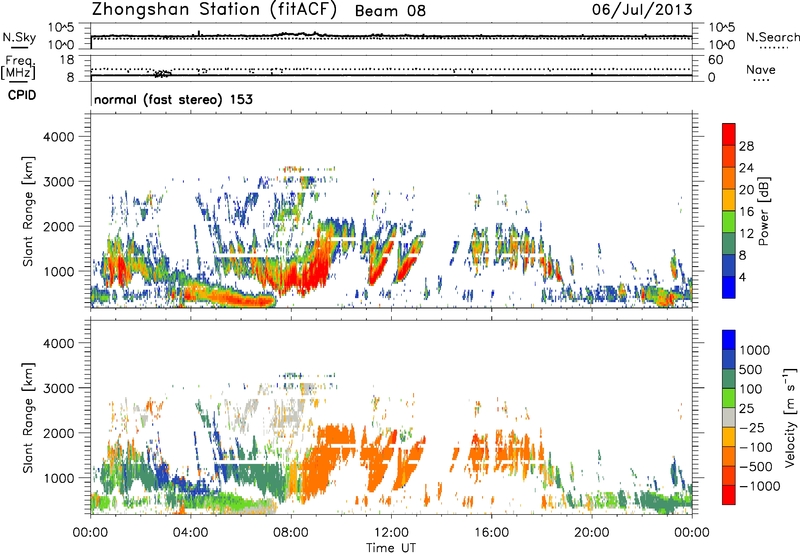Click 'normal (fast stereo) 153' text

[173, 99]
